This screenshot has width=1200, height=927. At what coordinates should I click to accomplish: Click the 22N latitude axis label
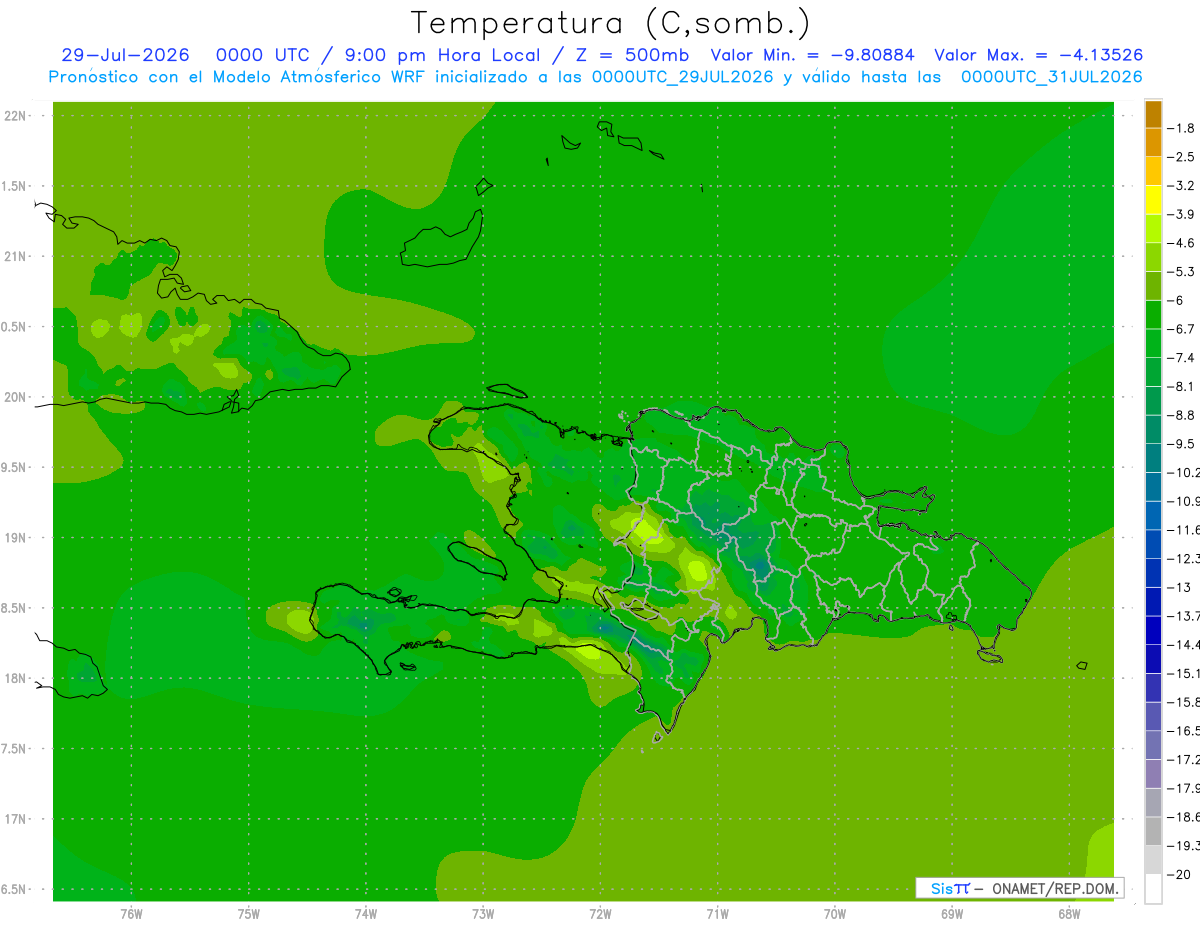click(x=16, y=116)
